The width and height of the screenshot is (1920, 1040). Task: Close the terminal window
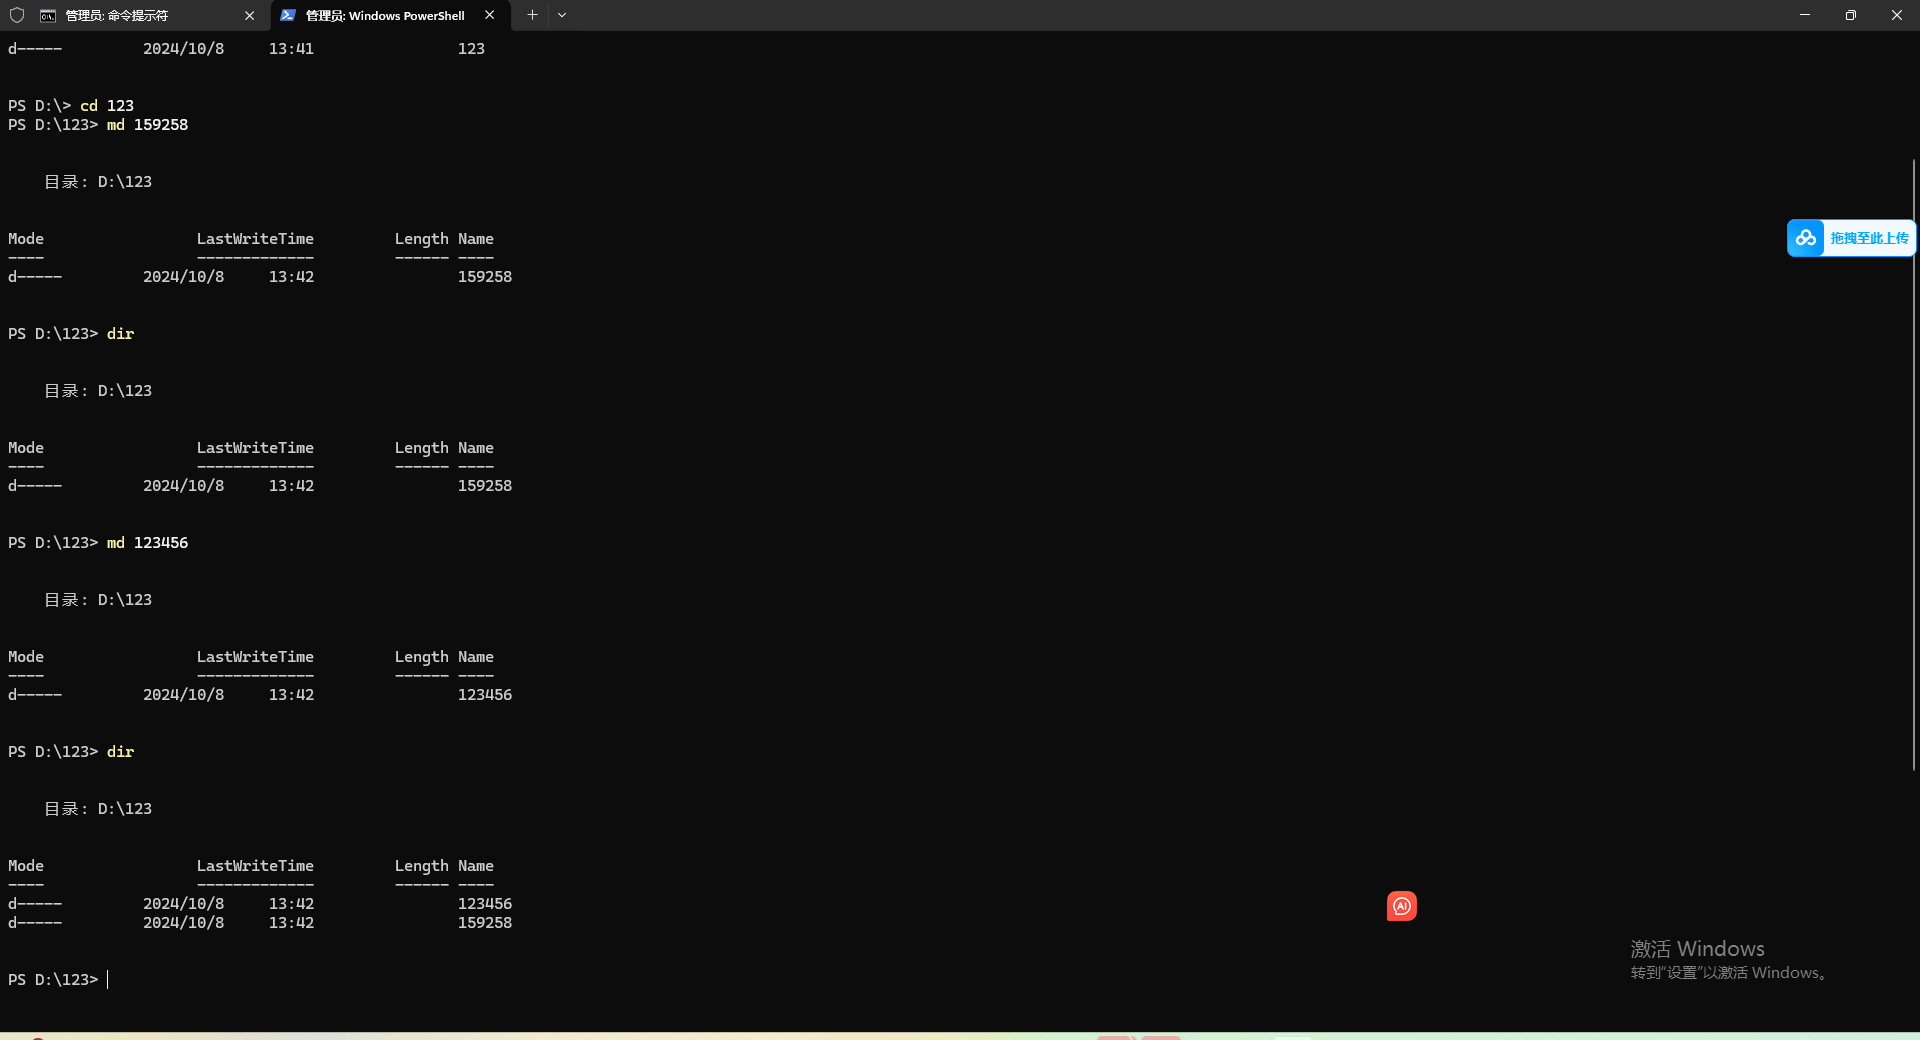[1897, 15]
